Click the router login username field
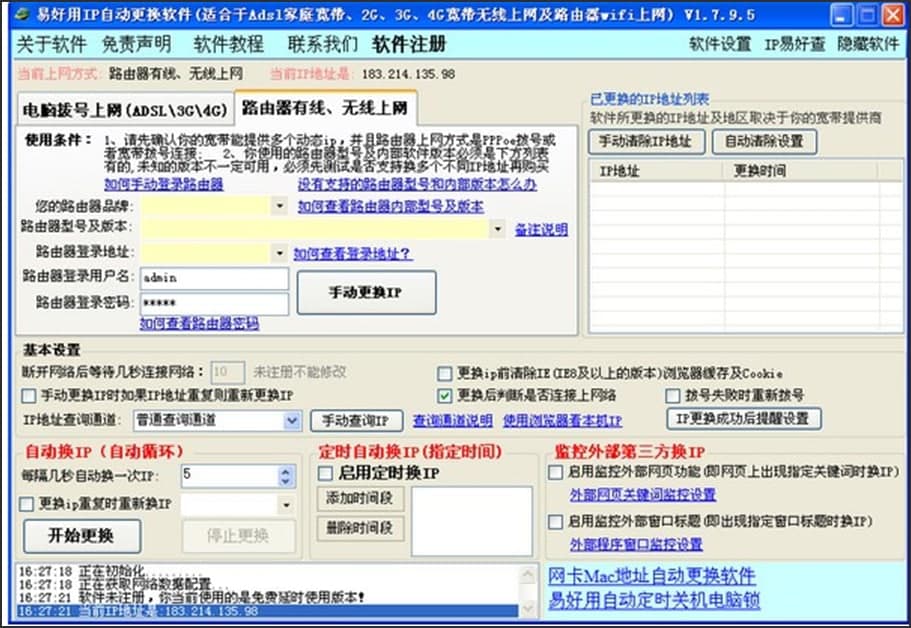The height and width of the screenshot is (628, 911). pyautogui.click(x=214, y=278)
